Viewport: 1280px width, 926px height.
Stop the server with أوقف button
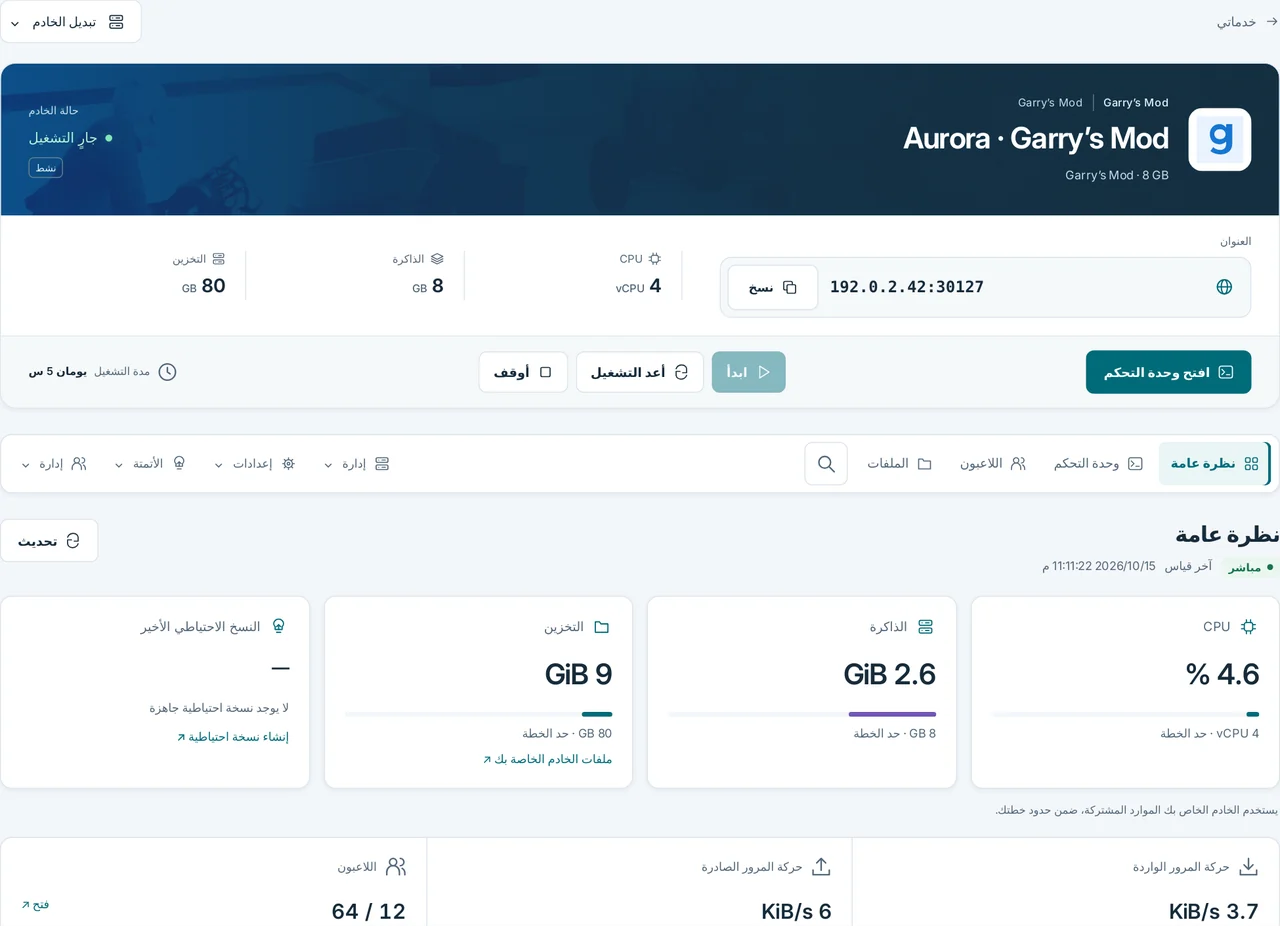(x=523, y=372)
